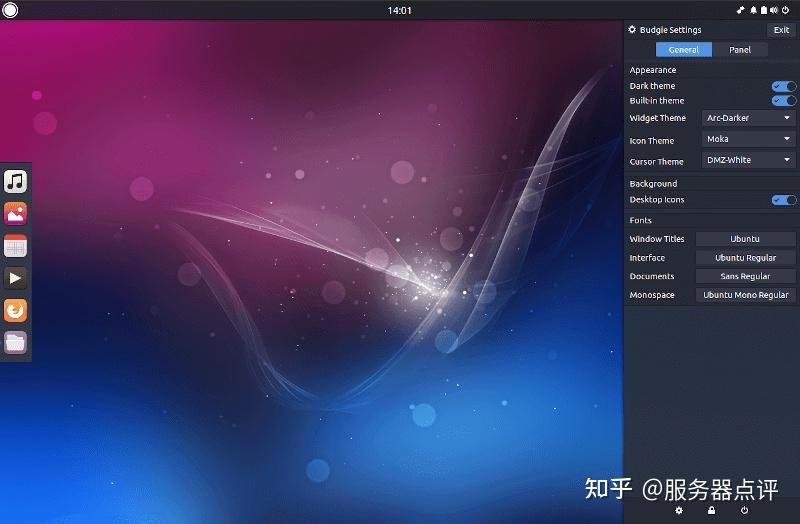Open the file manager dock icon
800x524 pixels.
[x=15, y=342]
